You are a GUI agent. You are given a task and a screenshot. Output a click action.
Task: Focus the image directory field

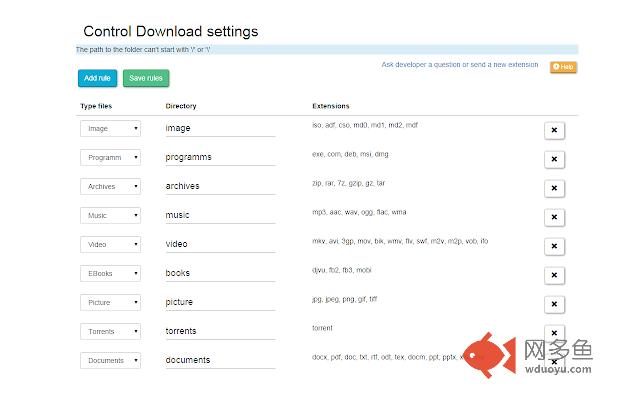220,129
